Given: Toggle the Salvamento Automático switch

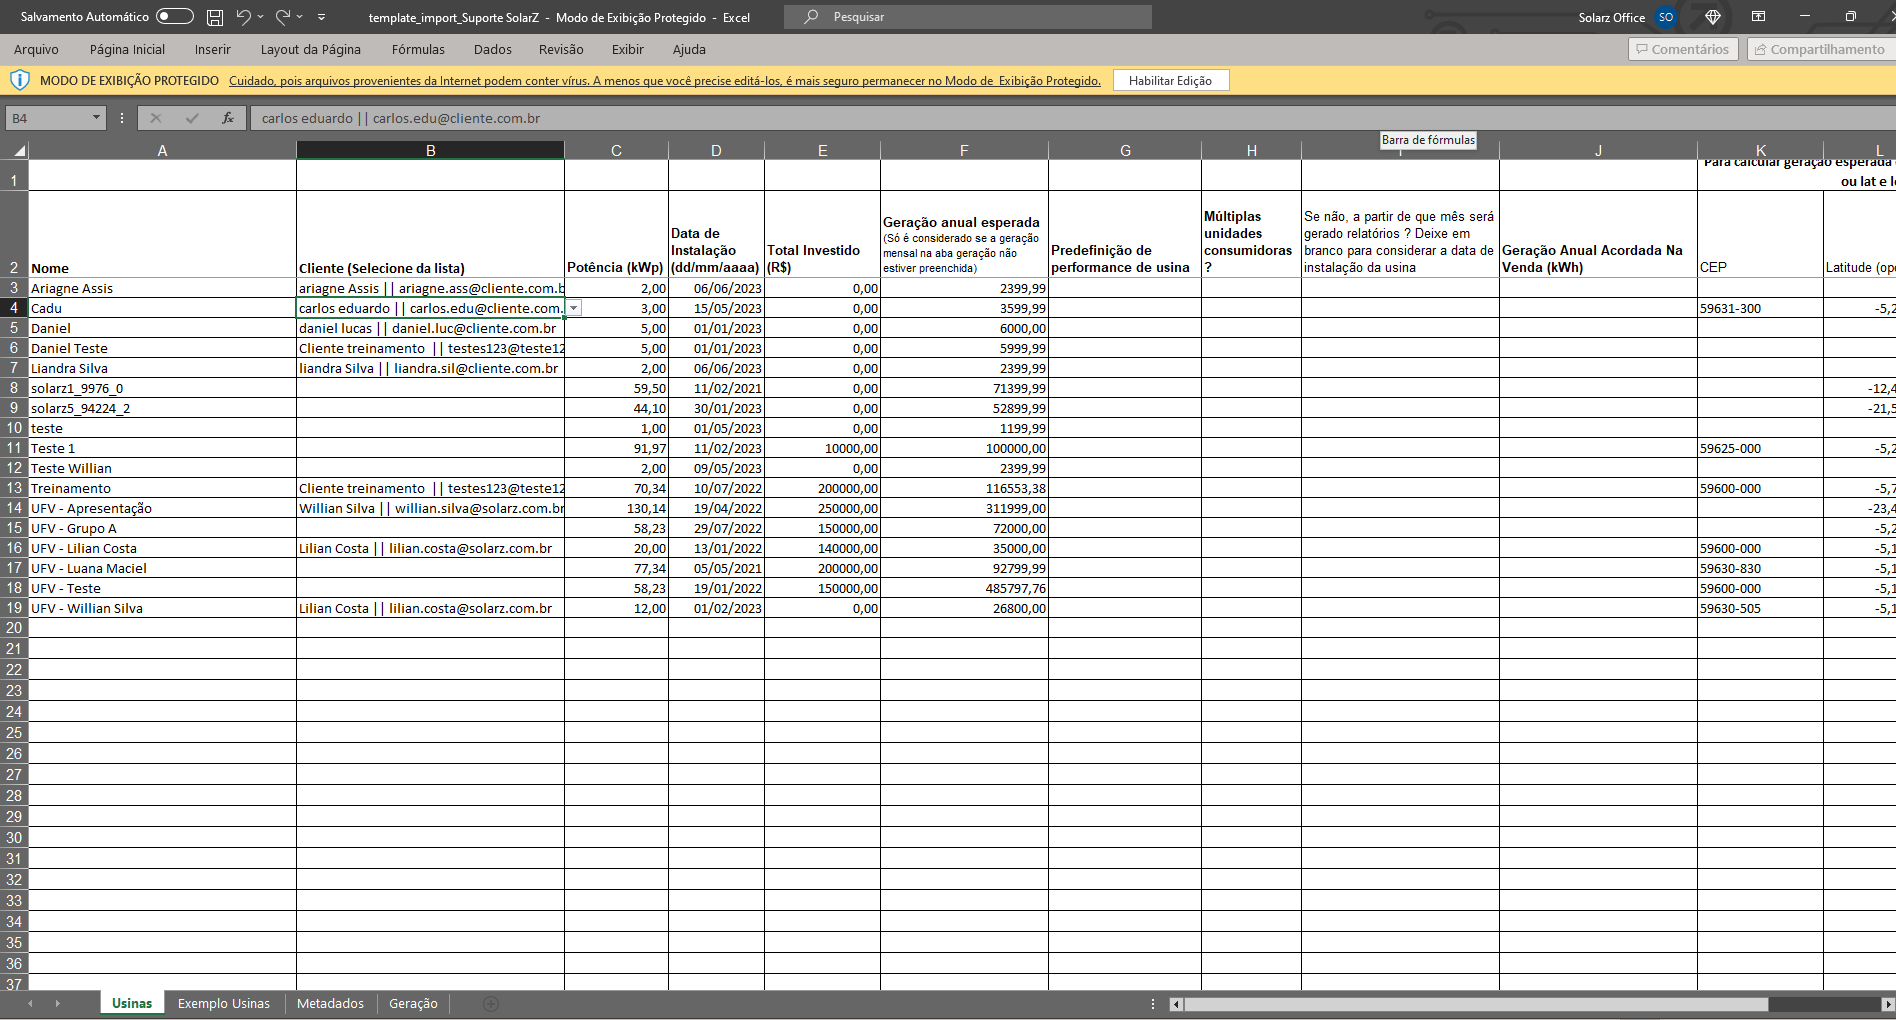Looking at the screenshot, I should pos(174,17).
